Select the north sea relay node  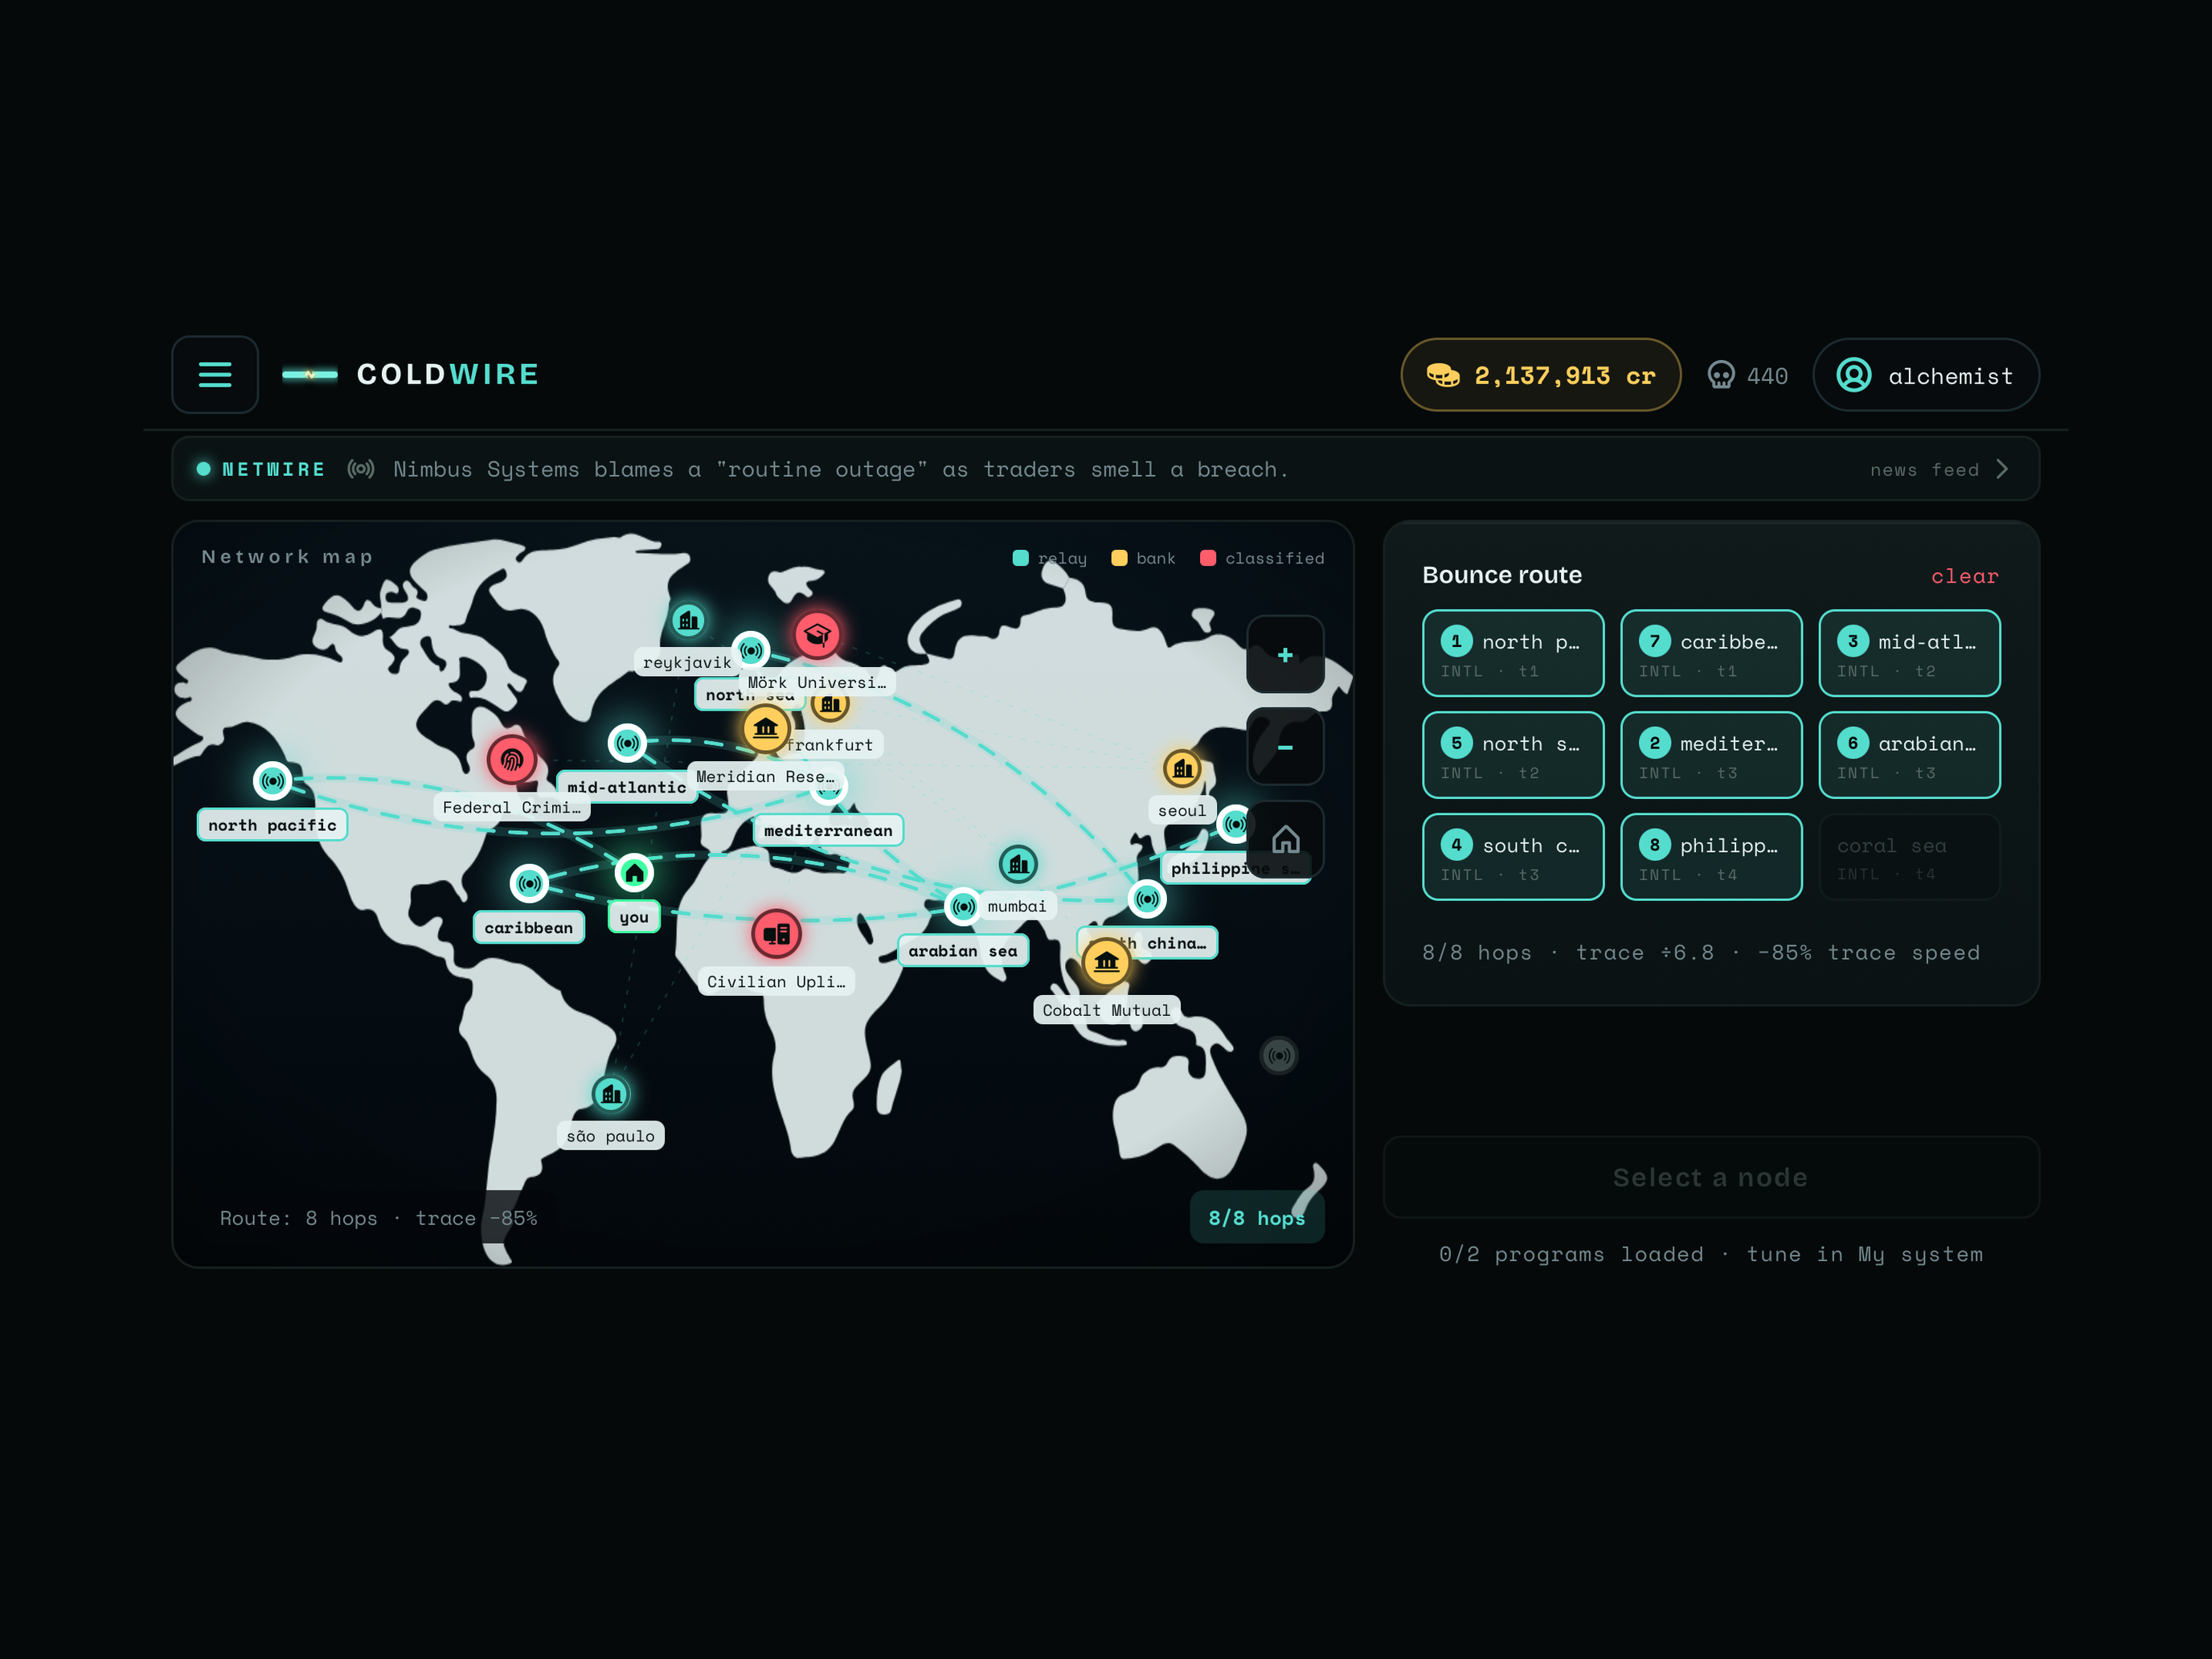tap(751, 650)
